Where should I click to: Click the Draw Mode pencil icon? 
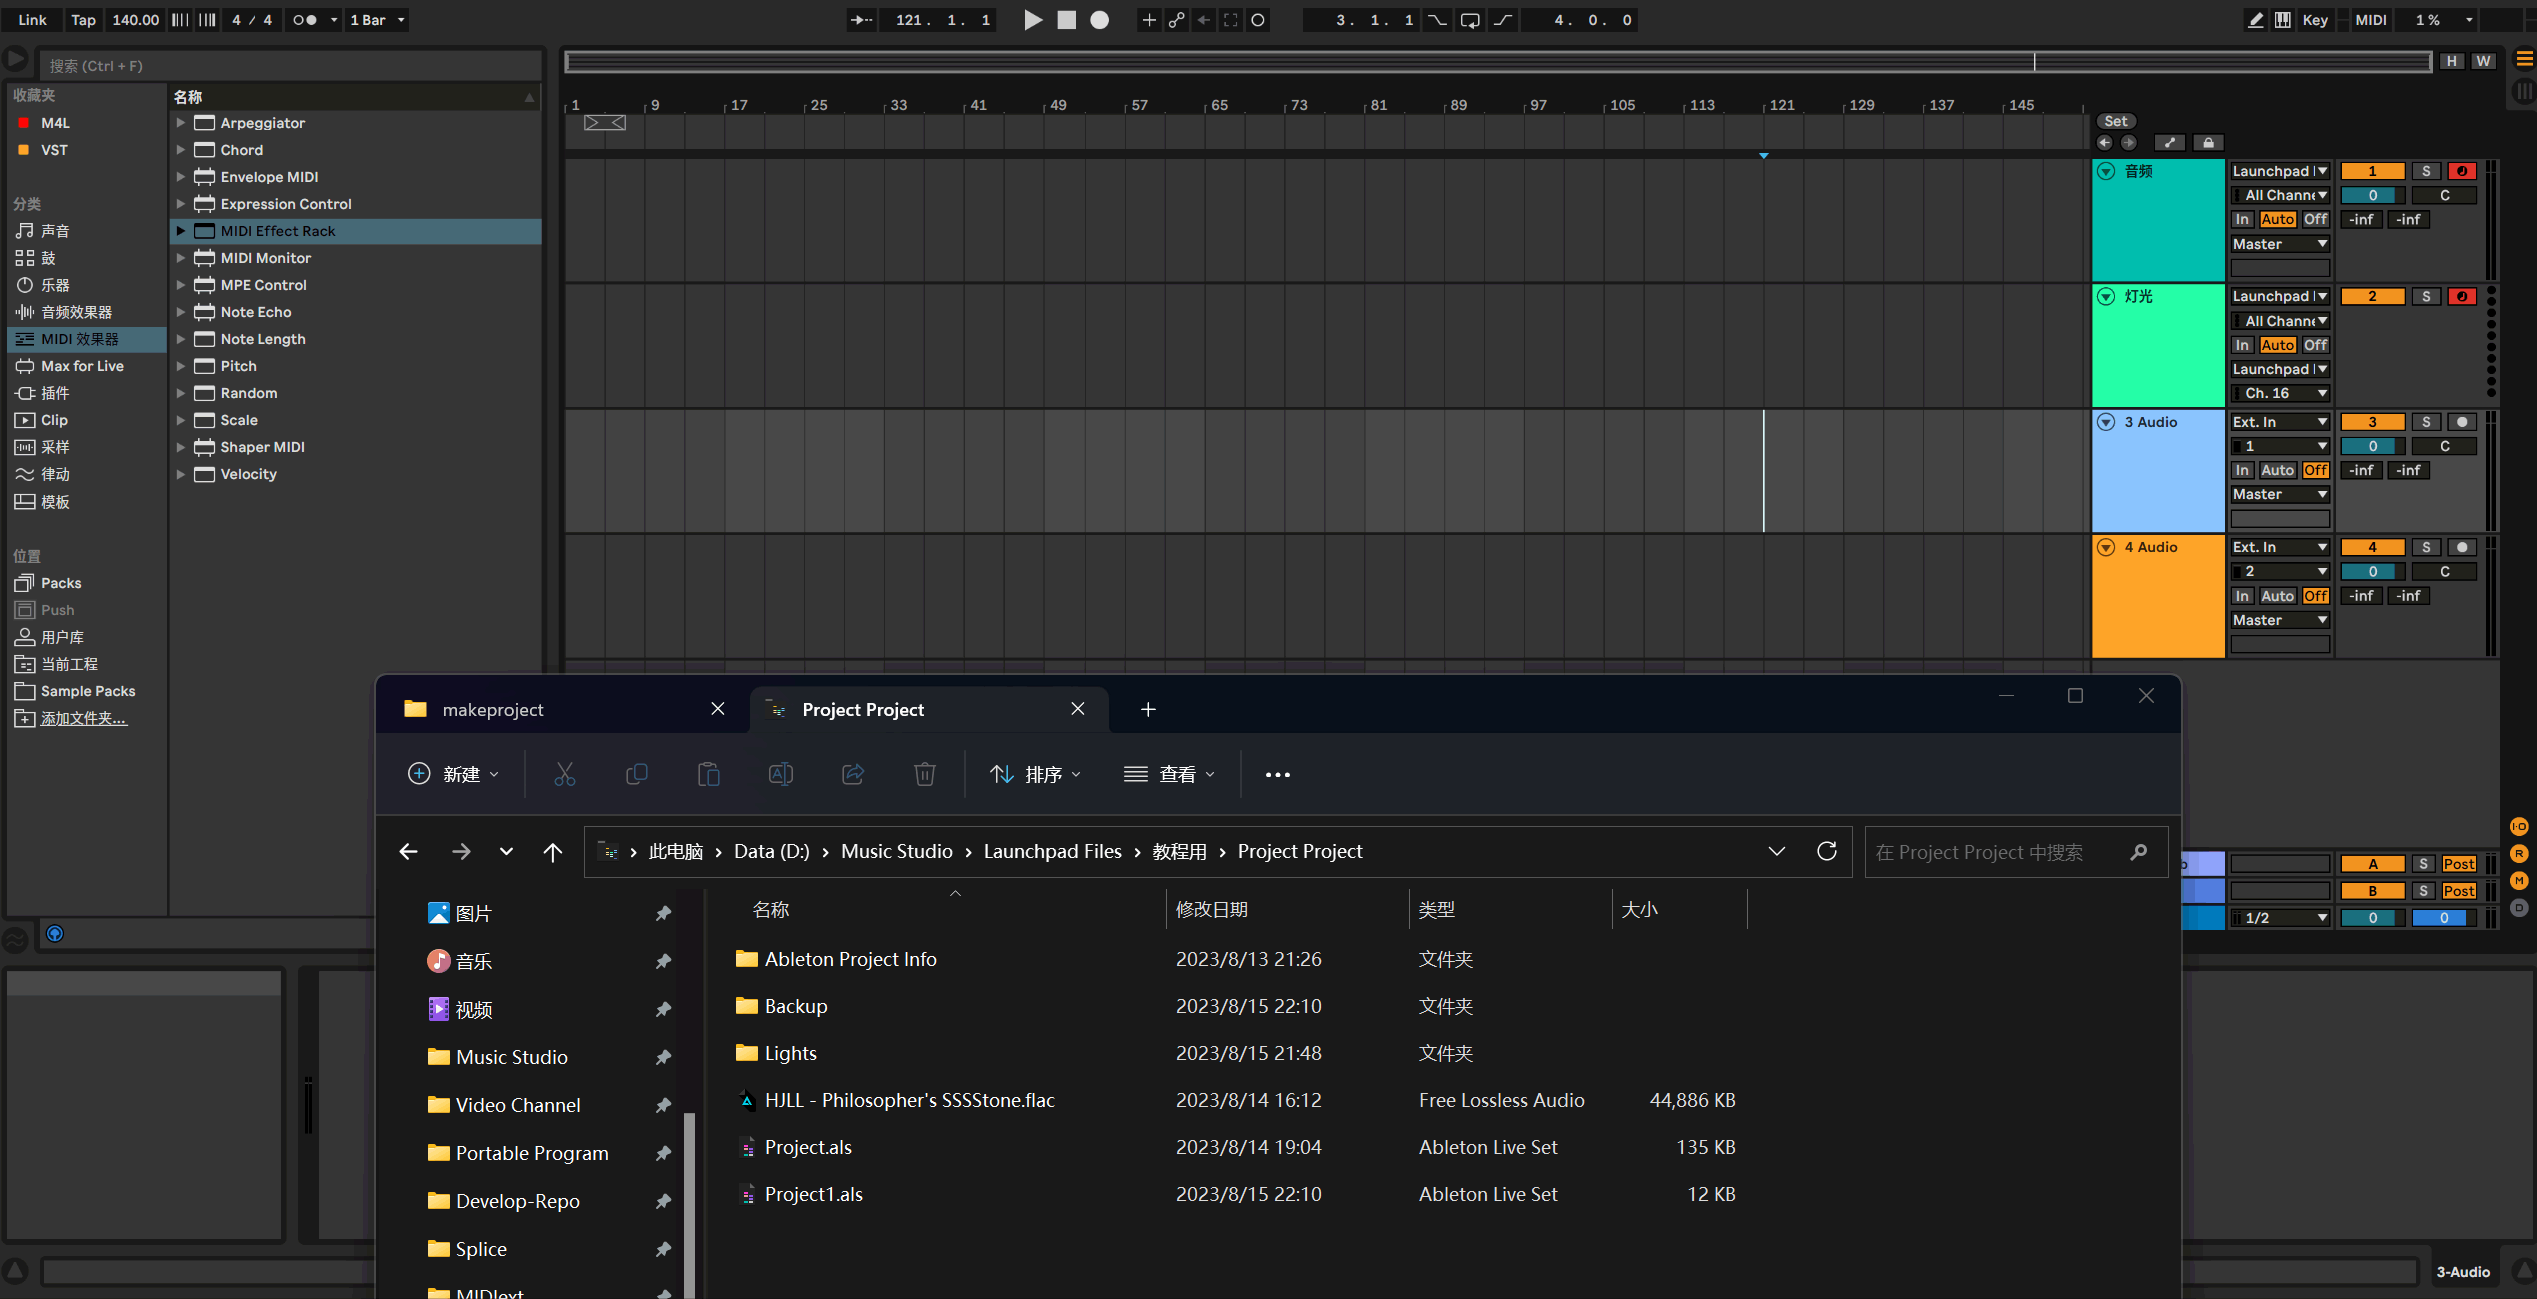(x=2255, y=20)
